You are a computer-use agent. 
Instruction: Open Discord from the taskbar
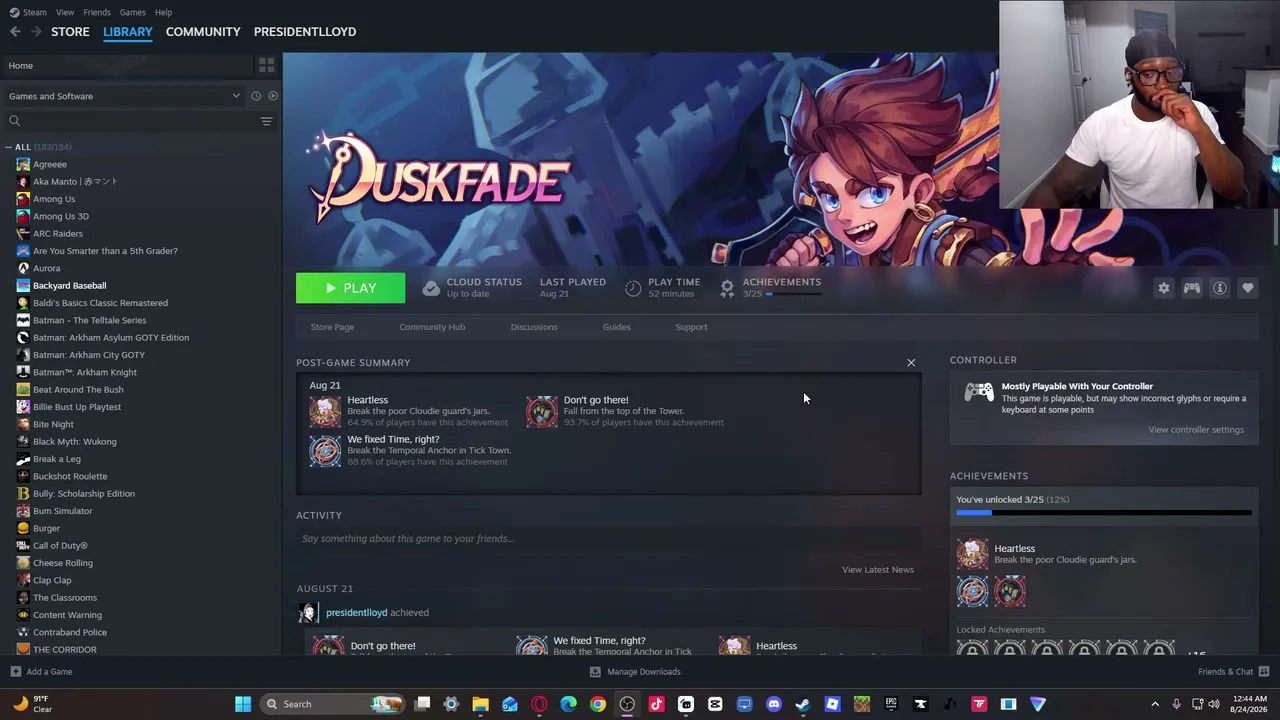click(773, 704)
